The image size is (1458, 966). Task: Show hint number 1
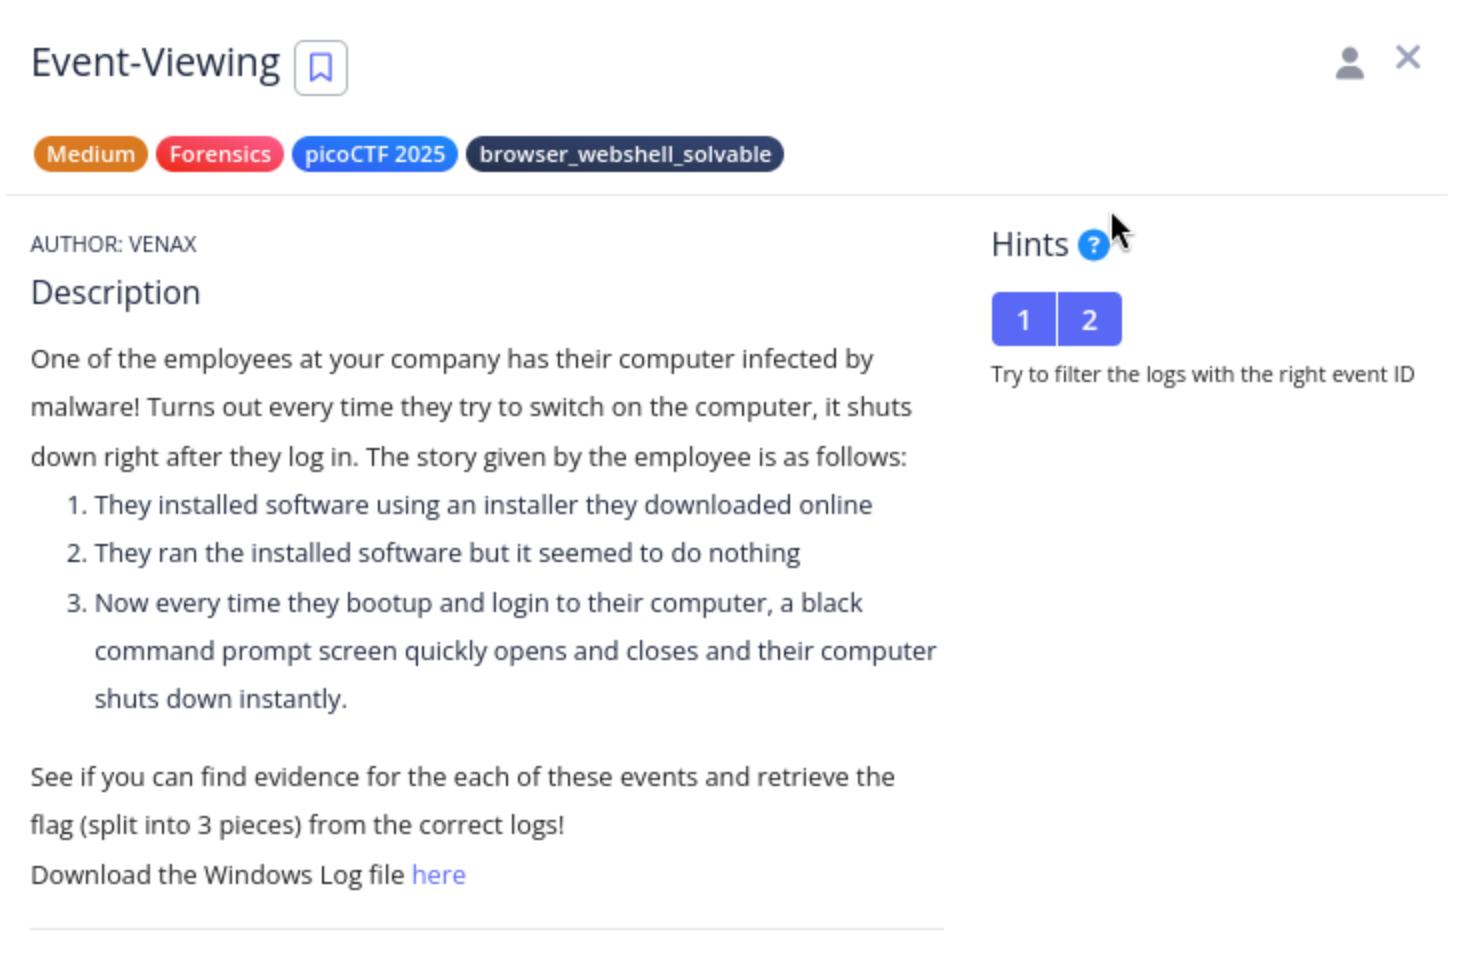pos(1023,319)
